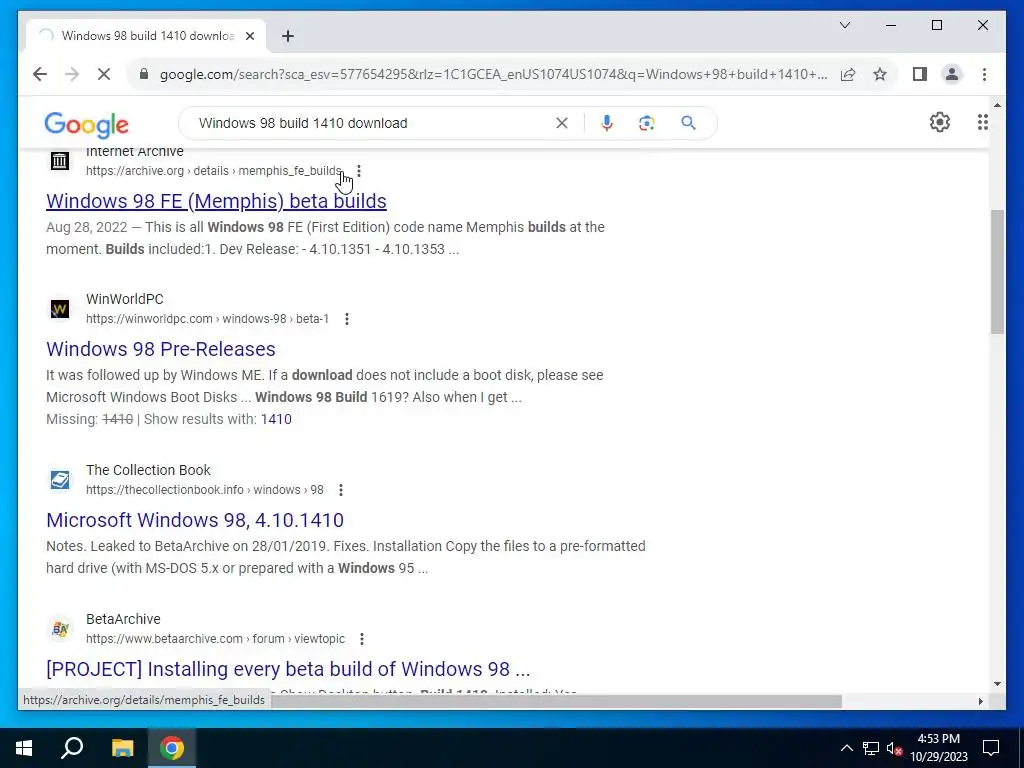This screenshot has width=1024, height=768.
Task: Click the winworldpc.com breadcrumb URL
Action: [207, 319]
